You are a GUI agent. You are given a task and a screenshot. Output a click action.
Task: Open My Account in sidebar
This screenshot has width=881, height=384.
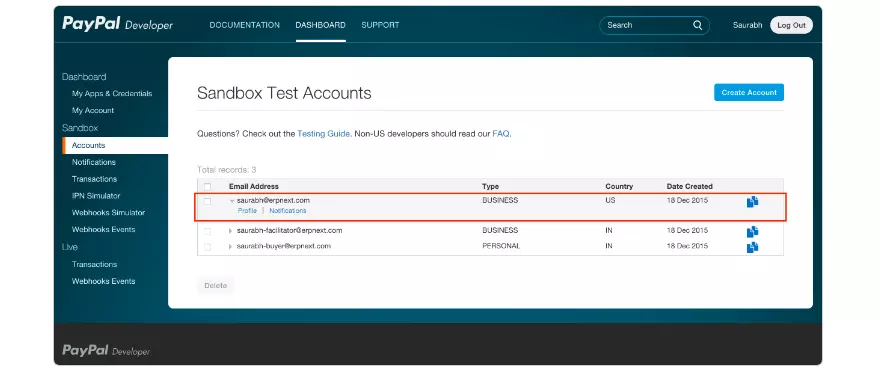pos(93,111)
